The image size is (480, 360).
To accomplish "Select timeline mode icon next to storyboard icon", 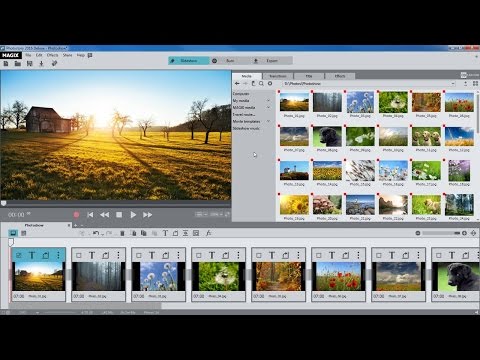I will tap(24, 233).
